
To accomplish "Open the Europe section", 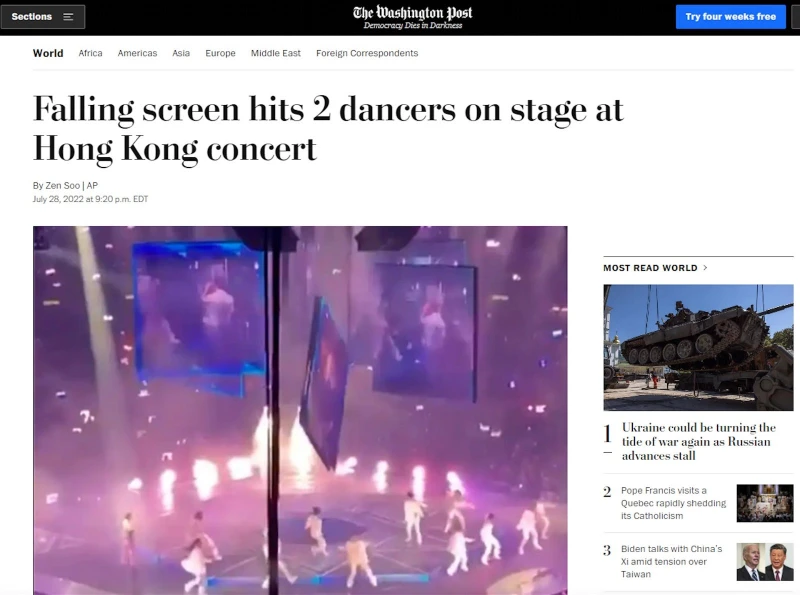I will coord(220,53).
